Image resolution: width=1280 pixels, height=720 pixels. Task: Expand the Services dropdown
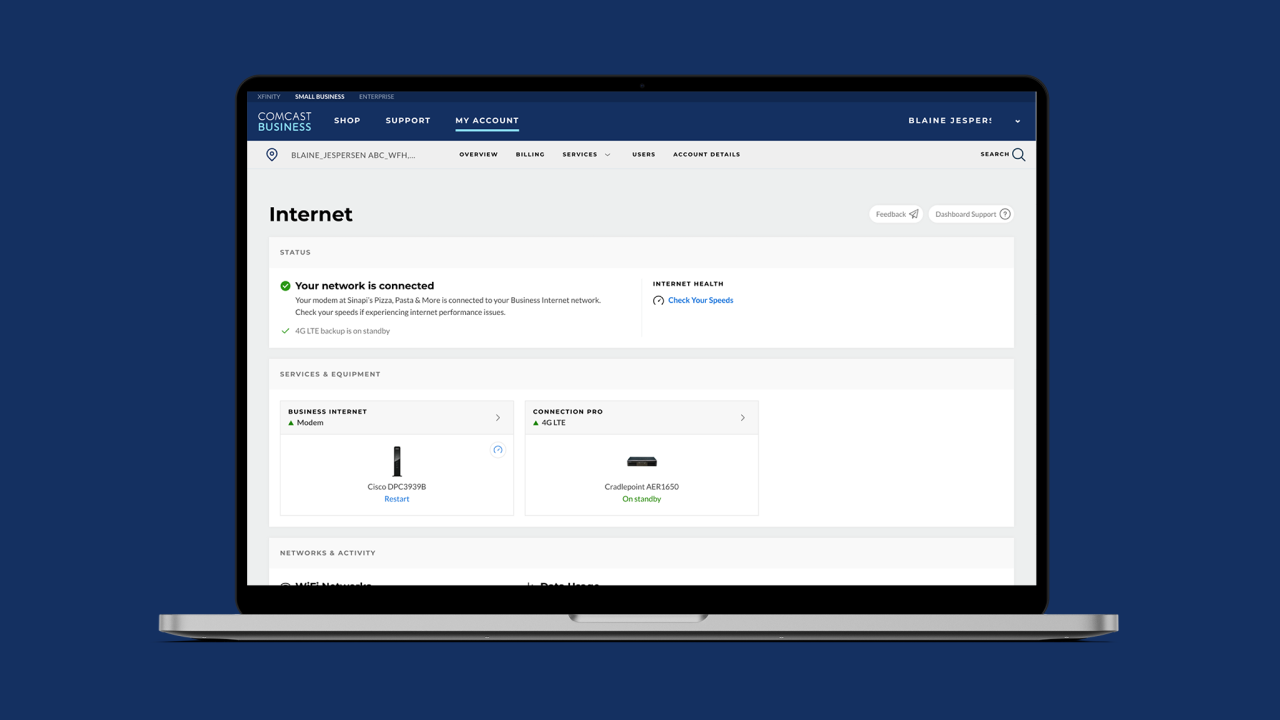pyautogui.click(x=586, y=155)
